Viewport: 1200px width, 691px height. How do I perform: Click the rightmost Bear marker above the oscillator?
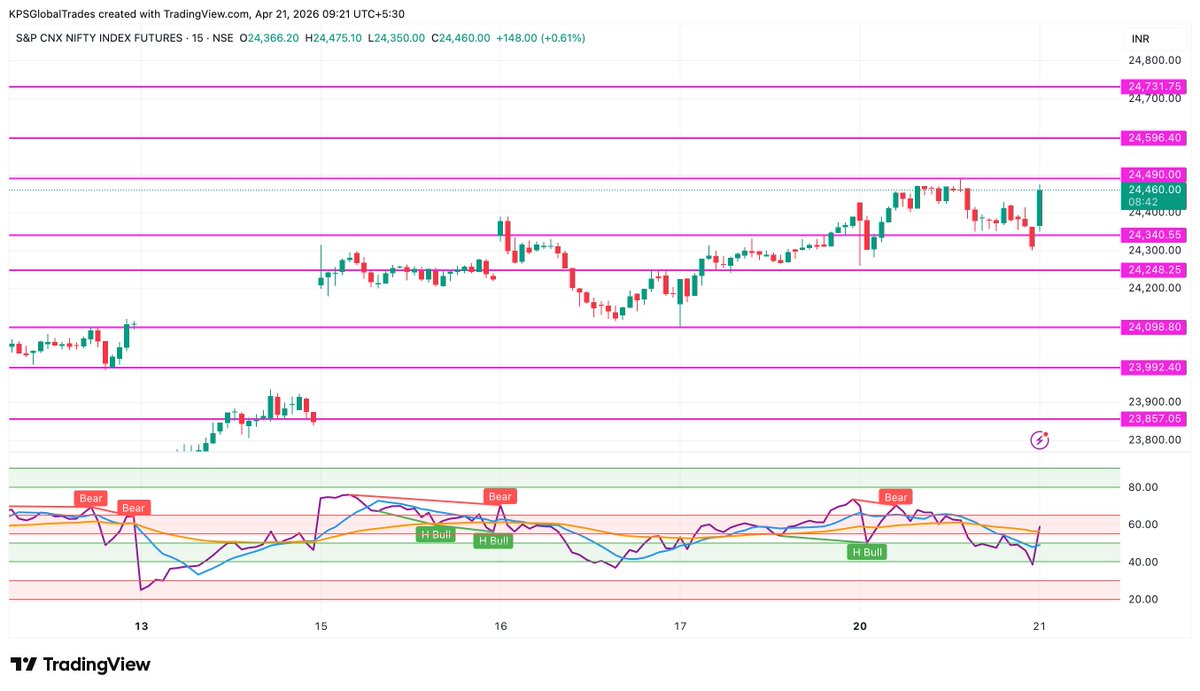tap(894, 496)
